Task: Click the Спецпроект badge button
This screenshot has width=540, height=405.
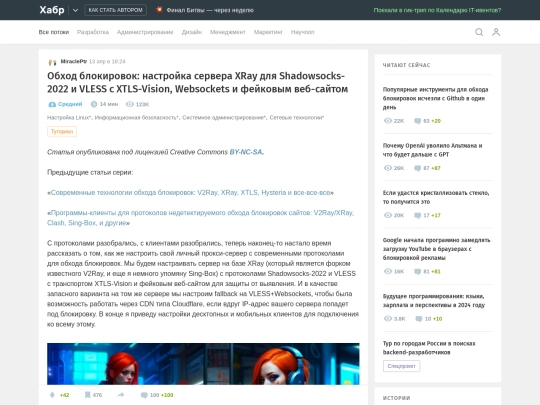Action: [x=401, y=366]
